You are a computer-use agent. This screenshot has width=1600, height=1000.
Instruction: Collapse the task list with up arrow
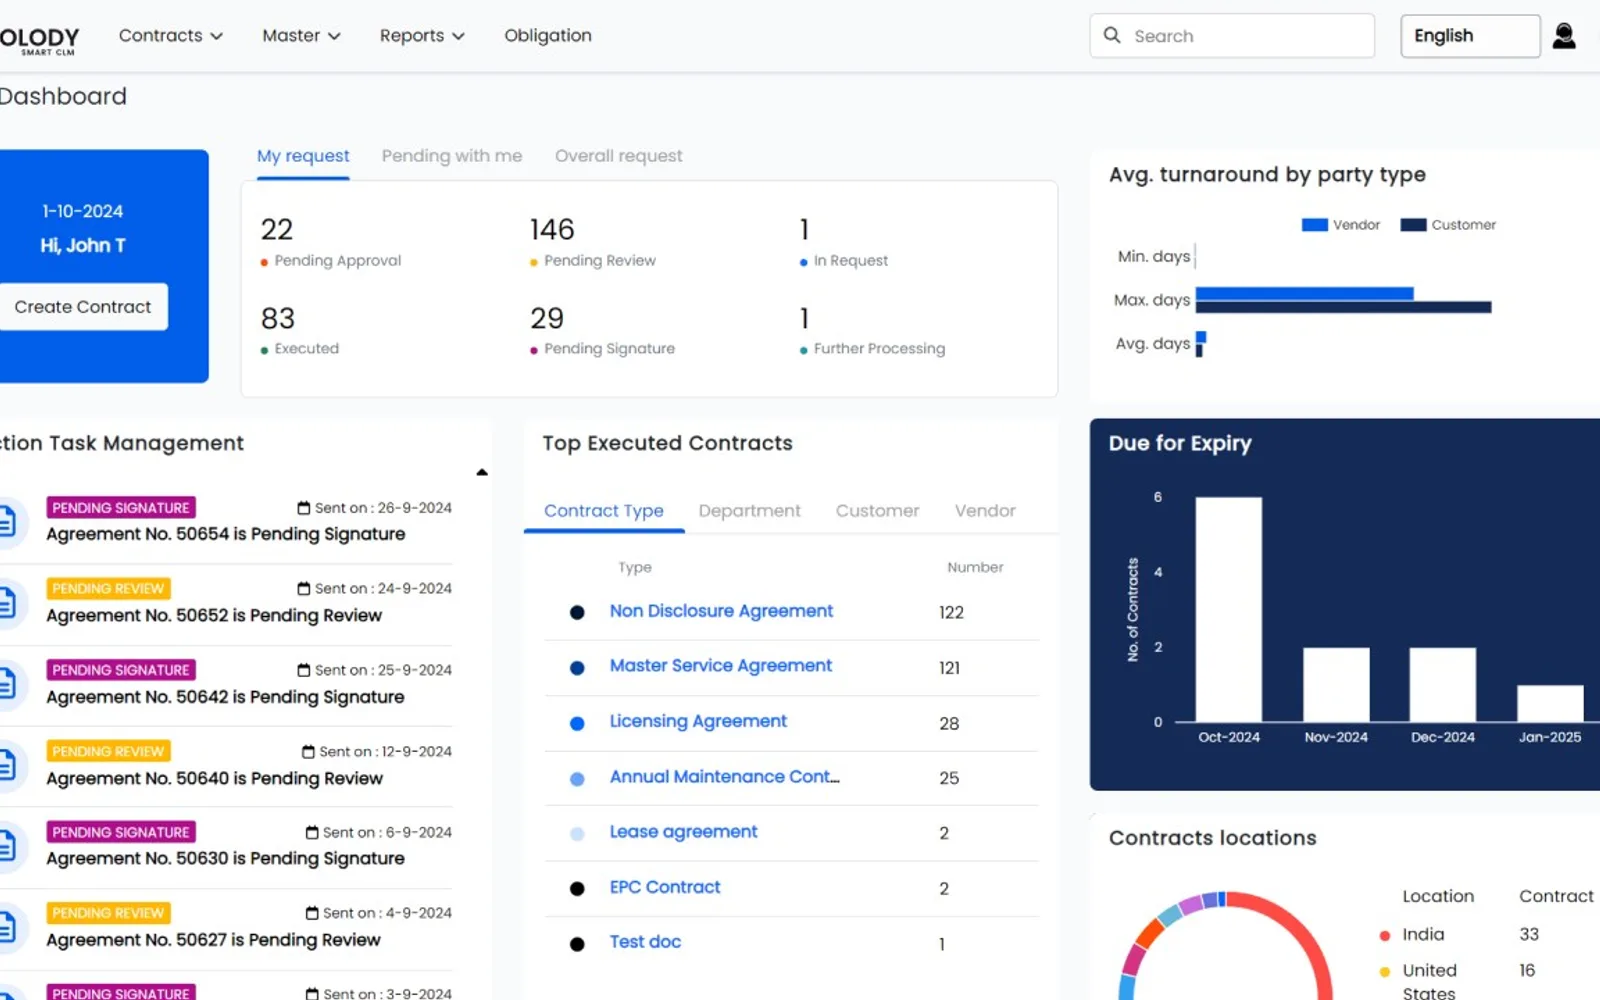(x=482, y=472)
